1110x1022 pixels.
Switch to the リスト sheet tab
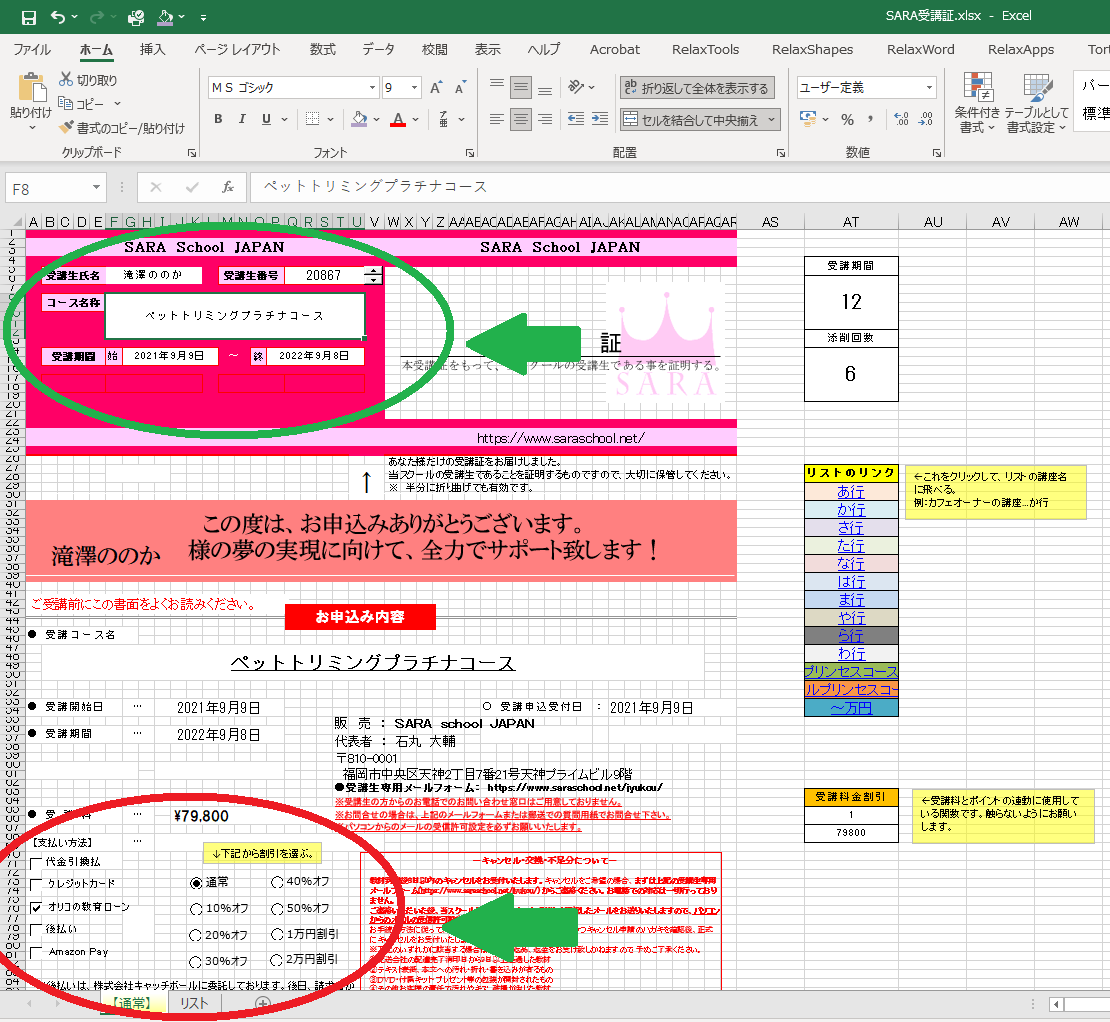(x=194, y=1003)
